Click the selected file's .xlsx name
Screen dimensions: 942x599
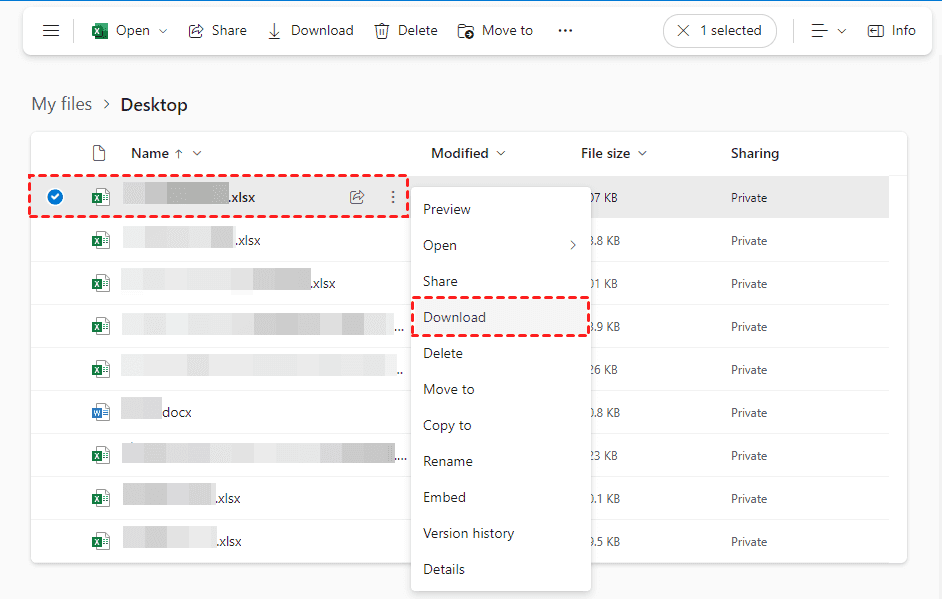(189, 196)
